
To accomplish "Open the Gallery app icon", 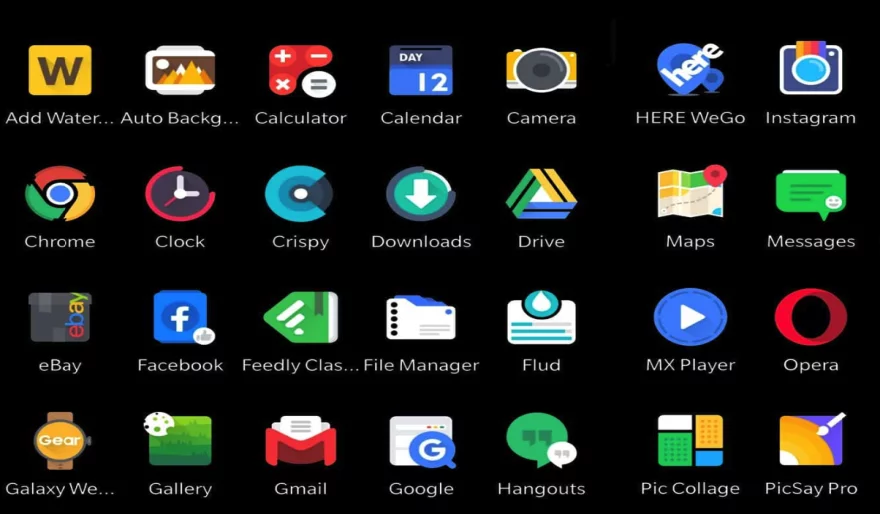I will pos(178,439).
